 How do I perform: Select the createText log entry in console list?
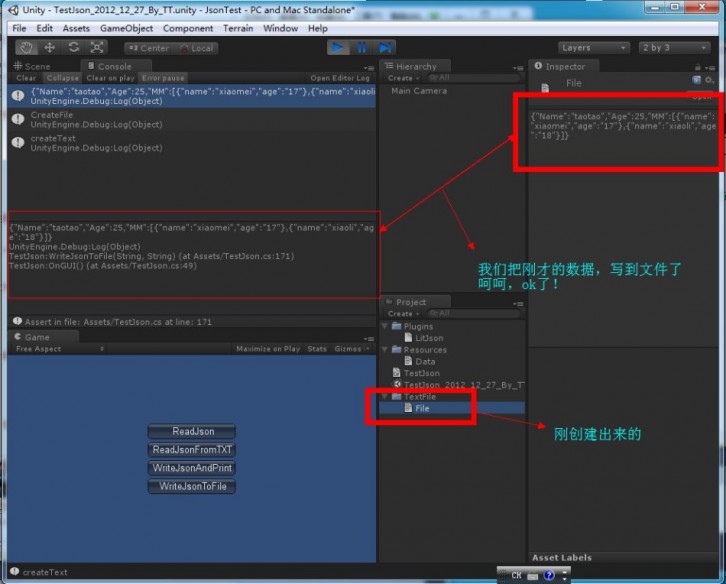pyautogui.click(x=191, y=143)
